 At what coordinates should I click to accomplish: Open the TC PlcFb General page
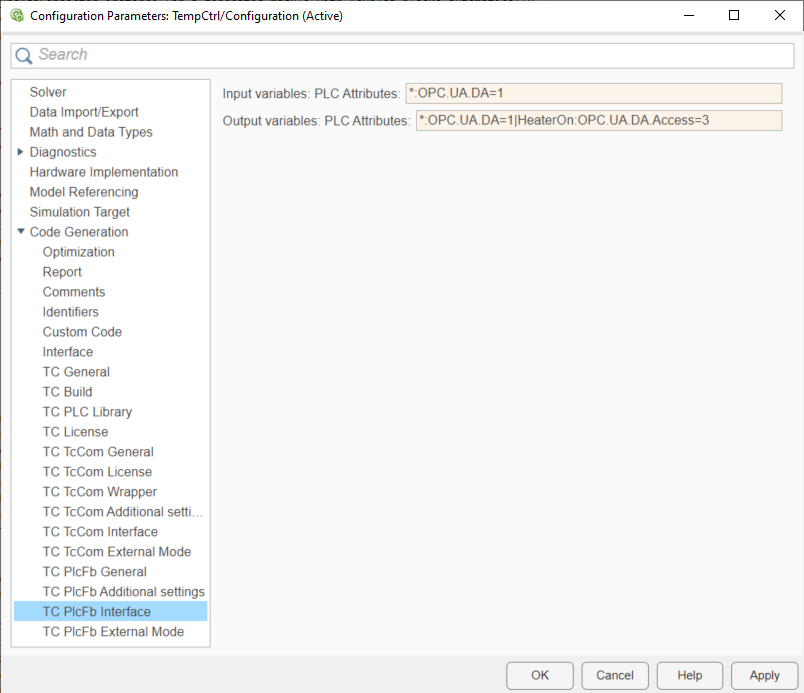click(94, 572)
